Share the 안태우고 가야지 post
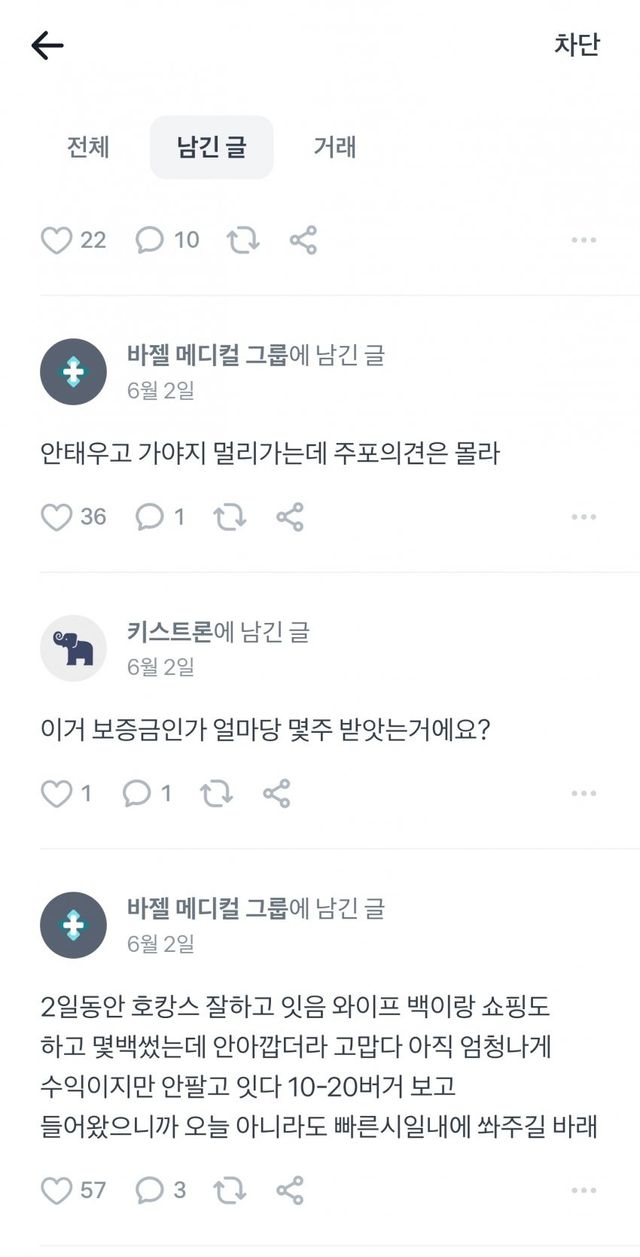 [x=290, y=517]
